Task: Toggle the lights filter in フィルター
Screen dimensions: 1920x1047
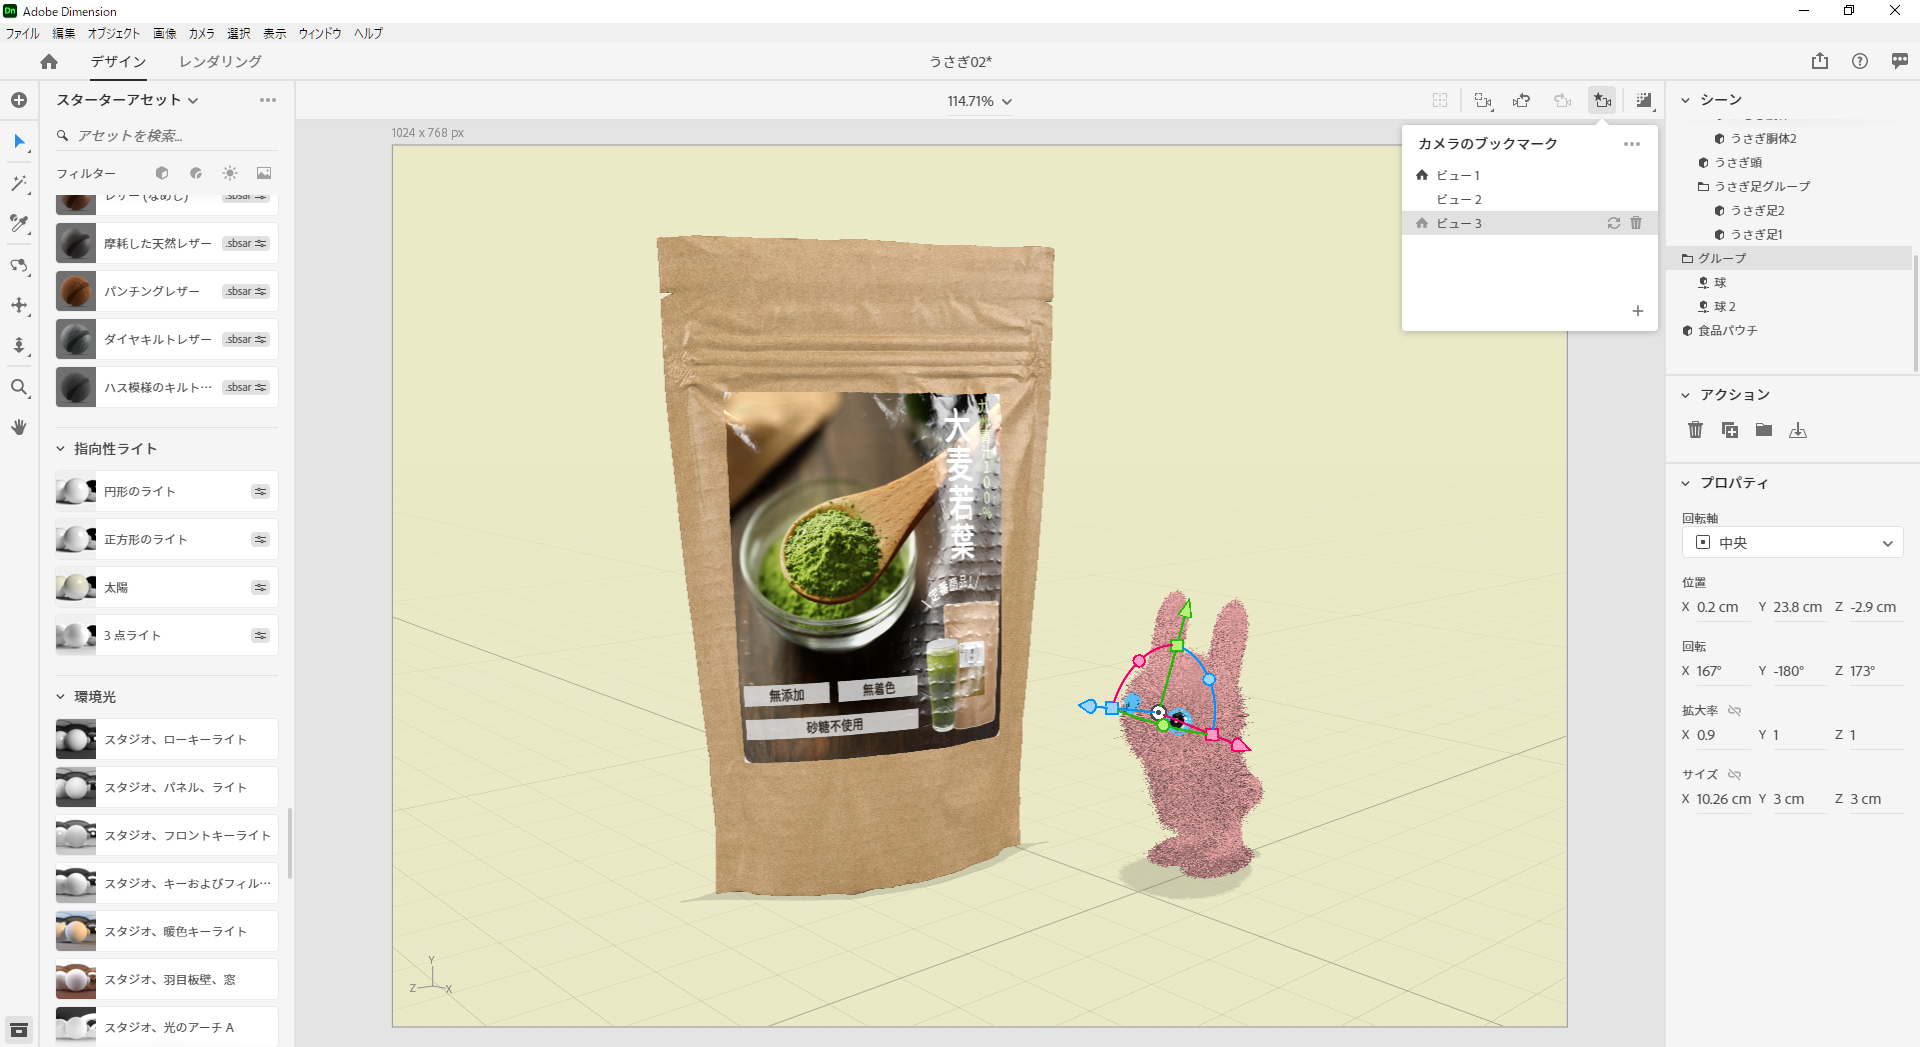Action: click(x=230, y=173)
